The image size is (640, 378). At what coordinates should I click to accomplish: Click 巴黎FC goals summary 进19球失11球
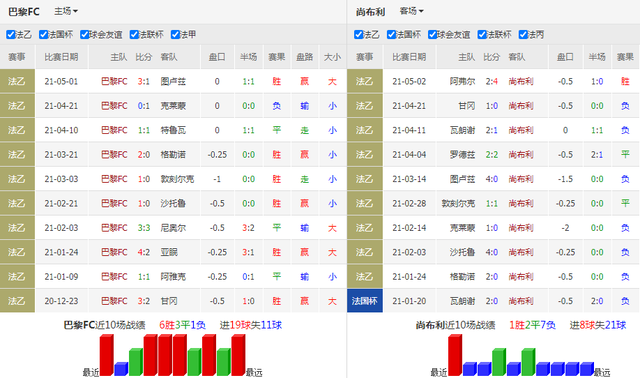coord(251,325)
